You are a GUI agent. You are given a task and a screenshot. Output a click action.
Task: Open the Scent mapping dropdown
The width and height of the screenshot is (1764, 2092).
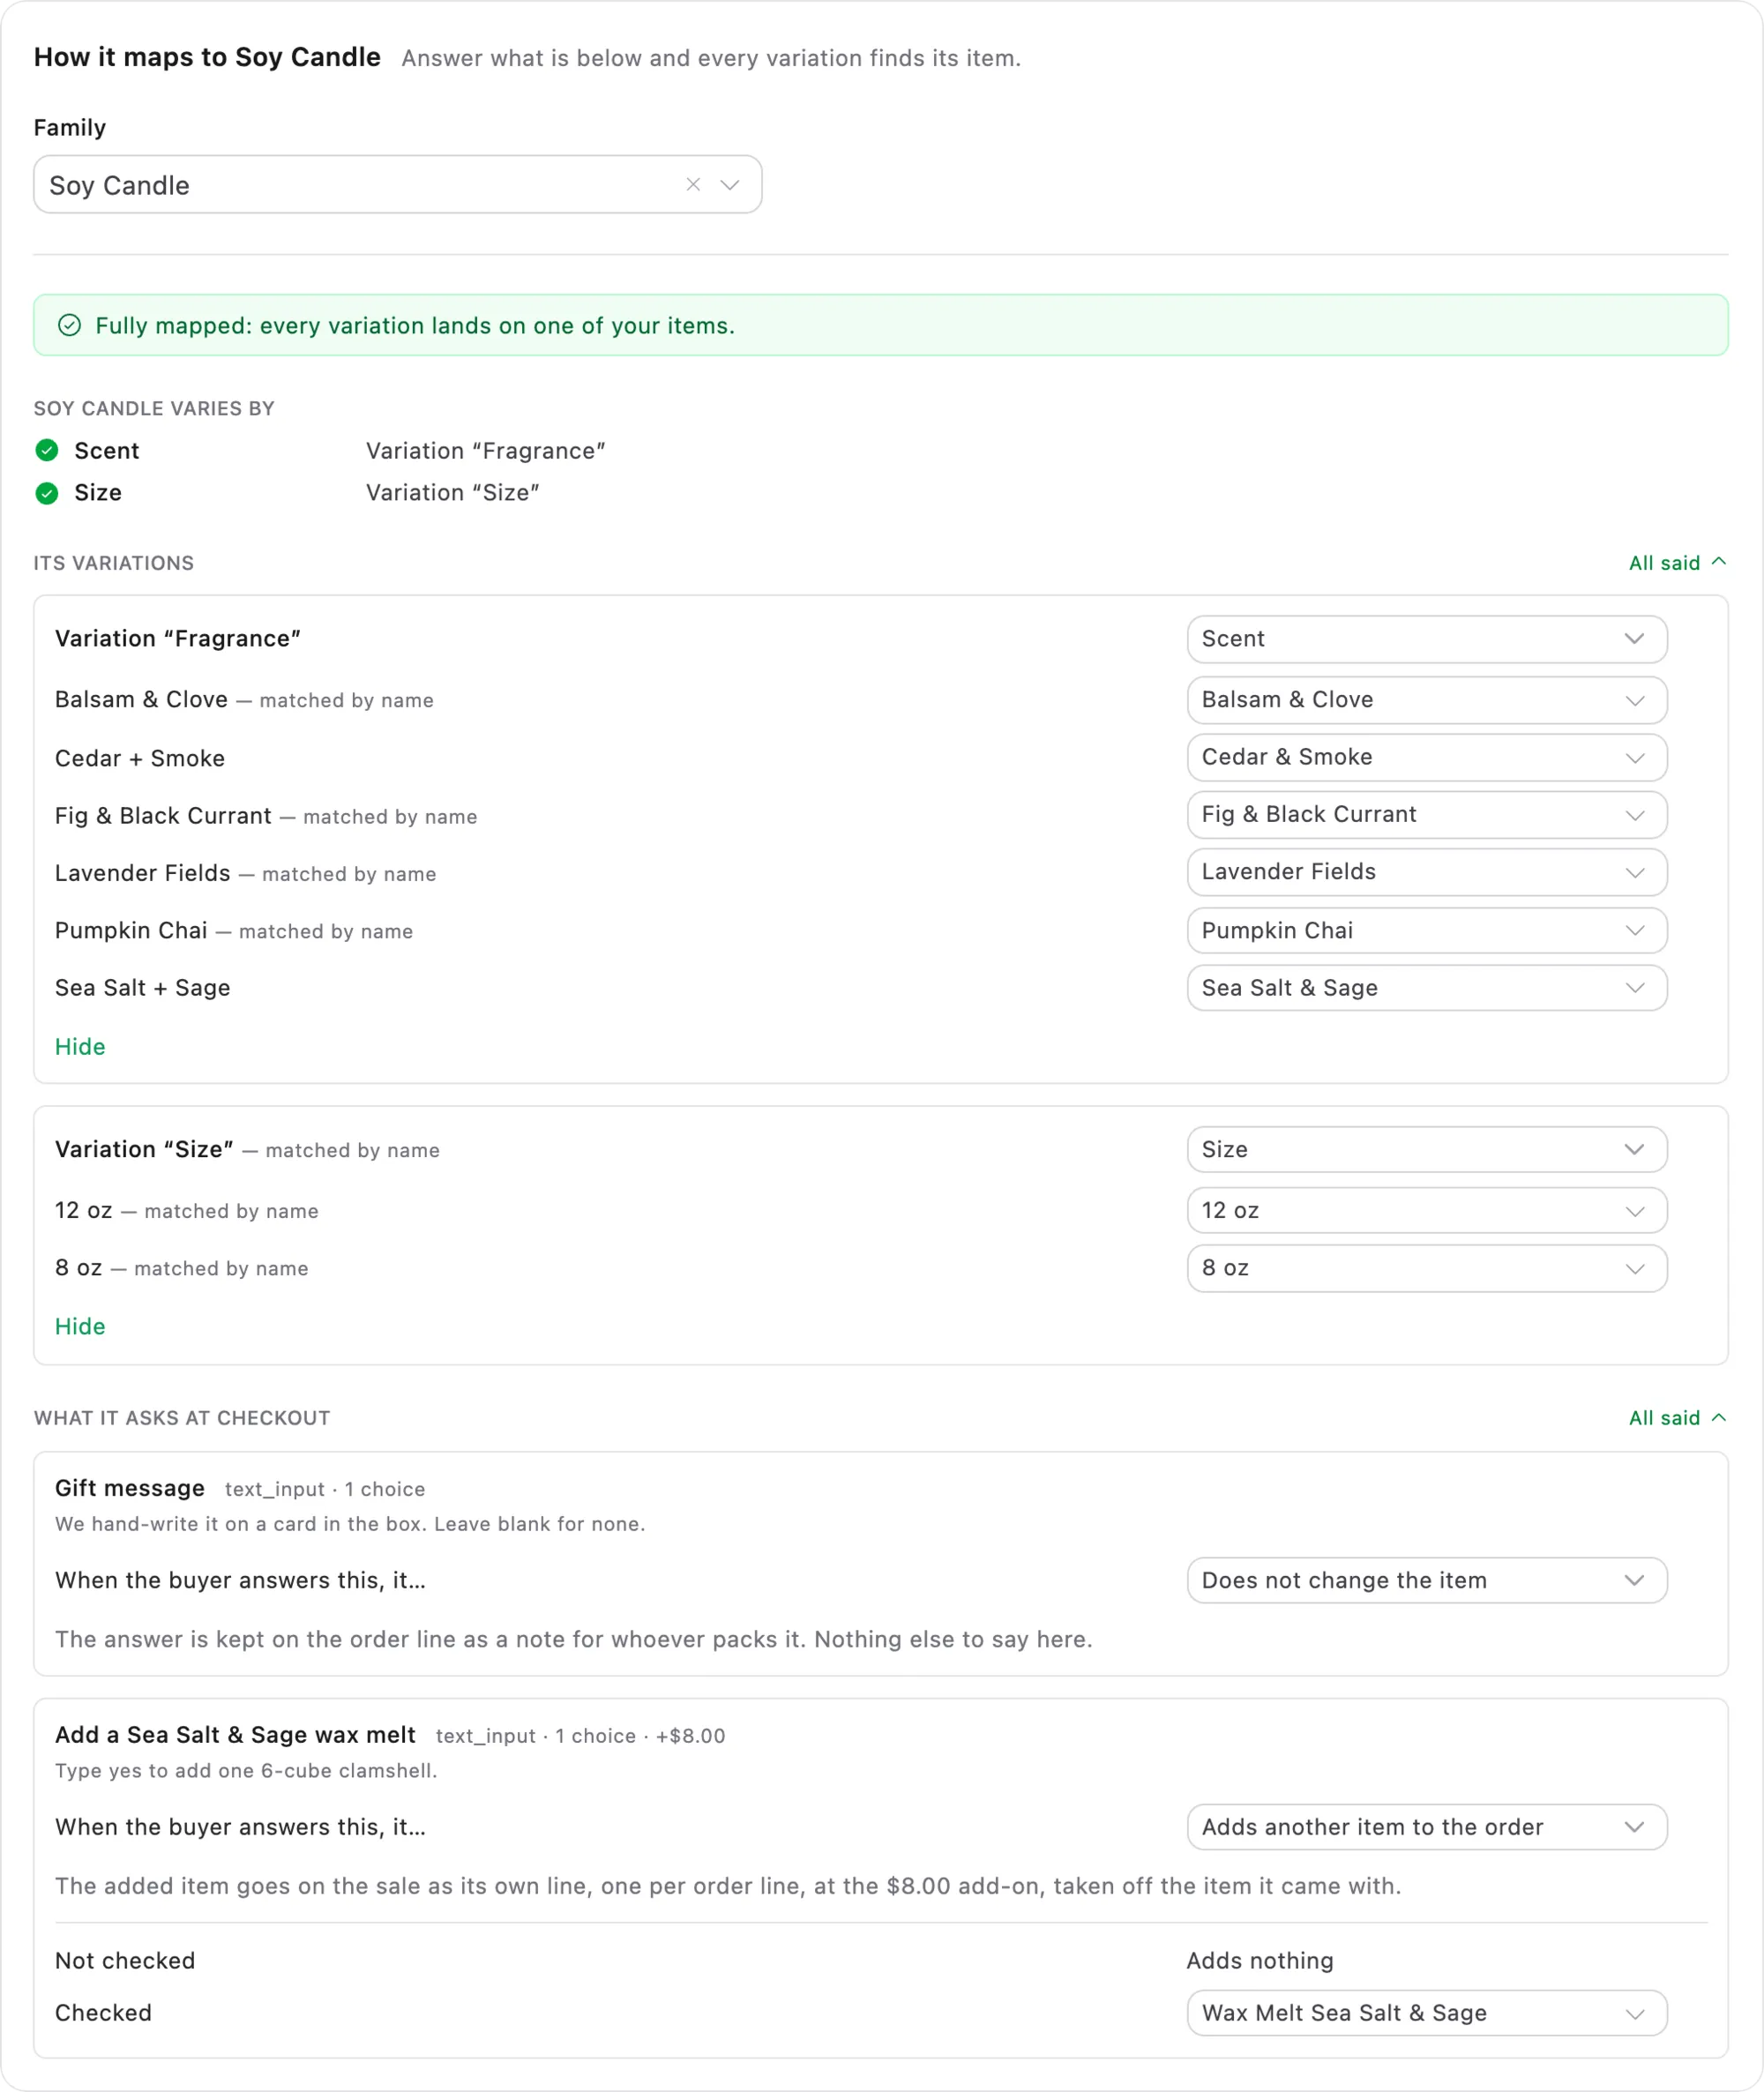1427,639
